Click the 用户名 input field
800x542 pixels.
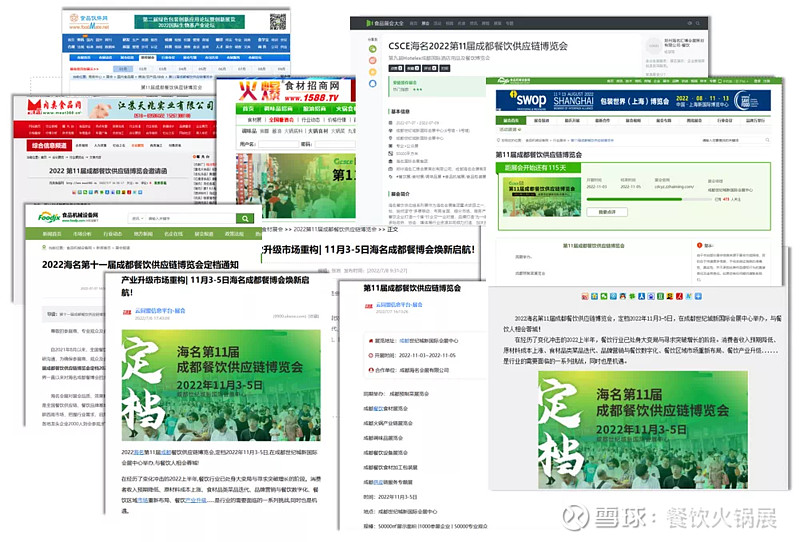click(278, 144)
